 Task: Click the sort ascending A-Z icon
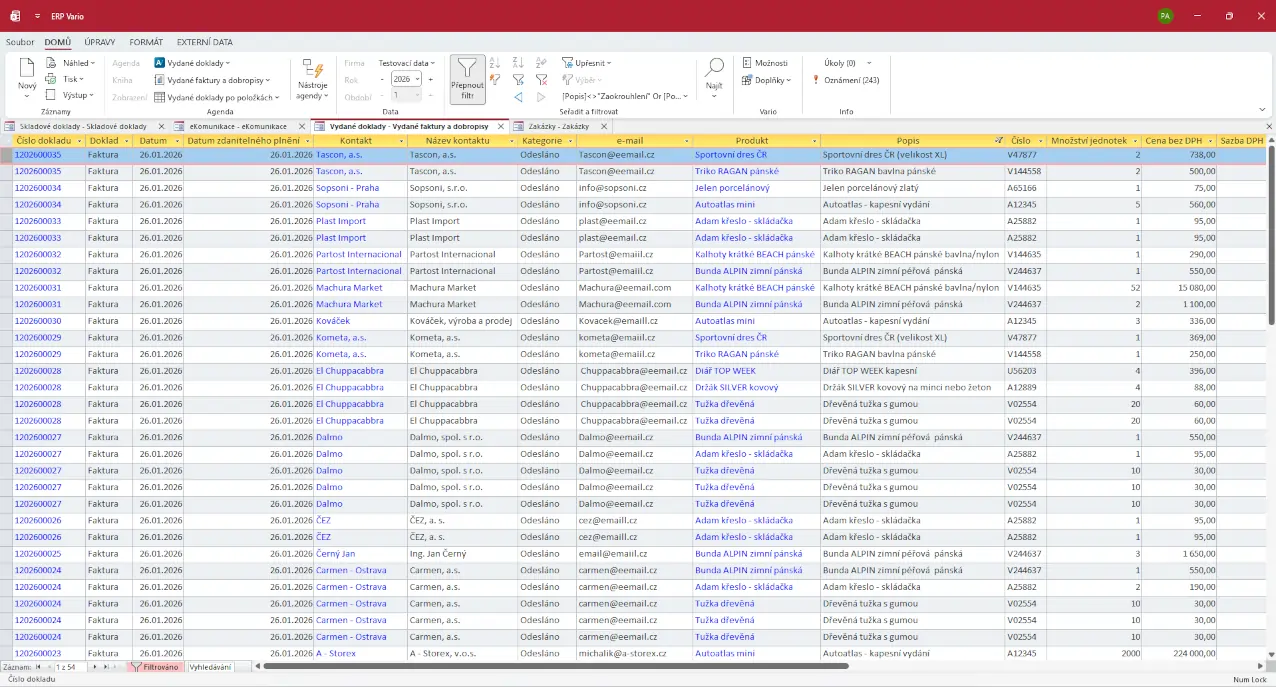point(495,63)
